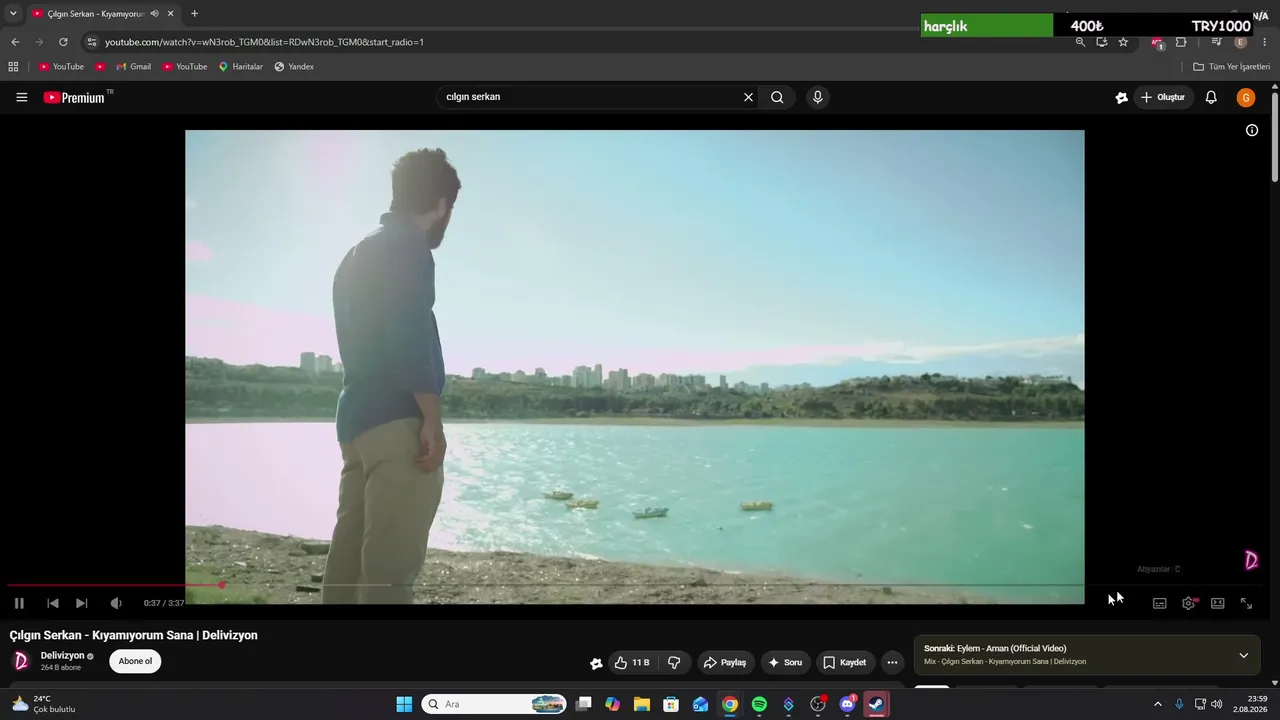Skip to the previous video
Screen dimensions: 1280x720
[x=53, y=603]
